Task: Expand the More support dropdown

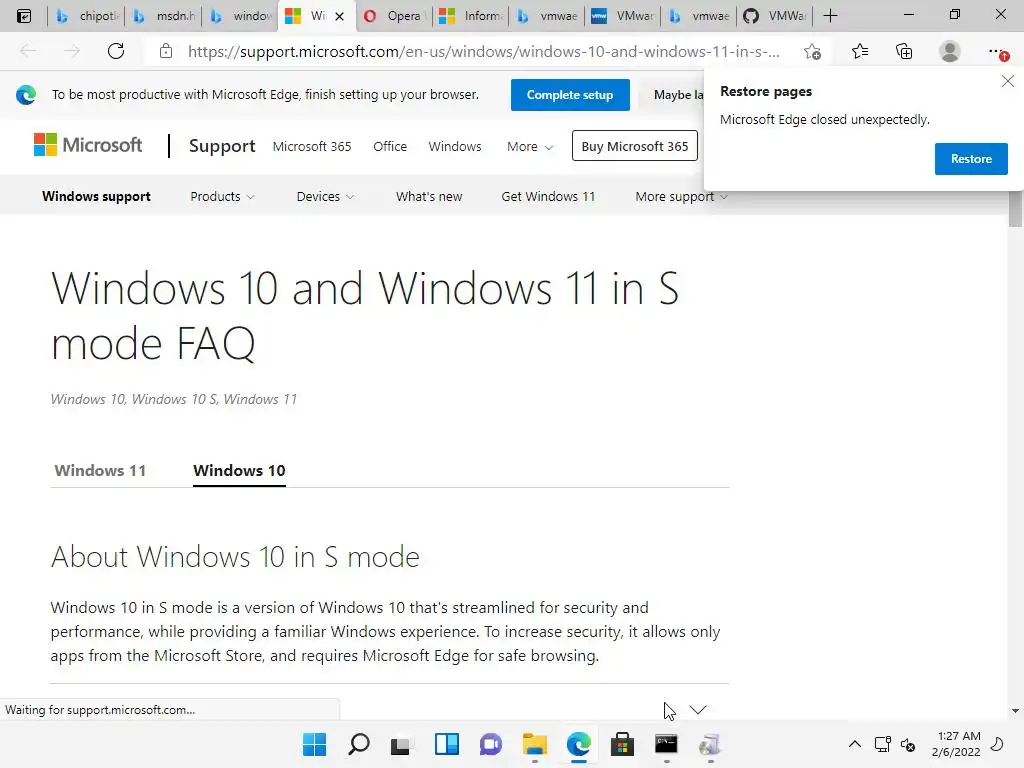Action: point(681,197)
